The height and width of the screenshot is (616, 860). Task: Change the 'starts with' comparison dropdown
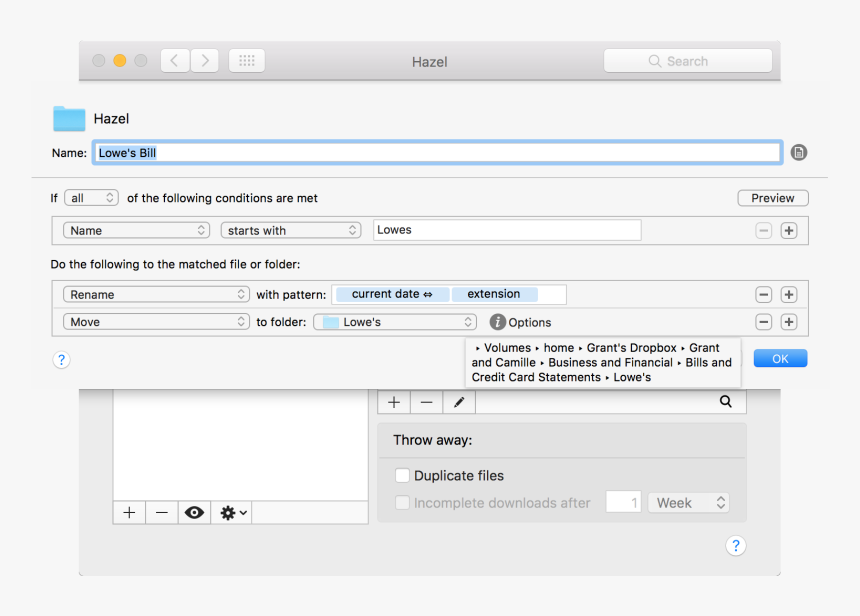291,229
